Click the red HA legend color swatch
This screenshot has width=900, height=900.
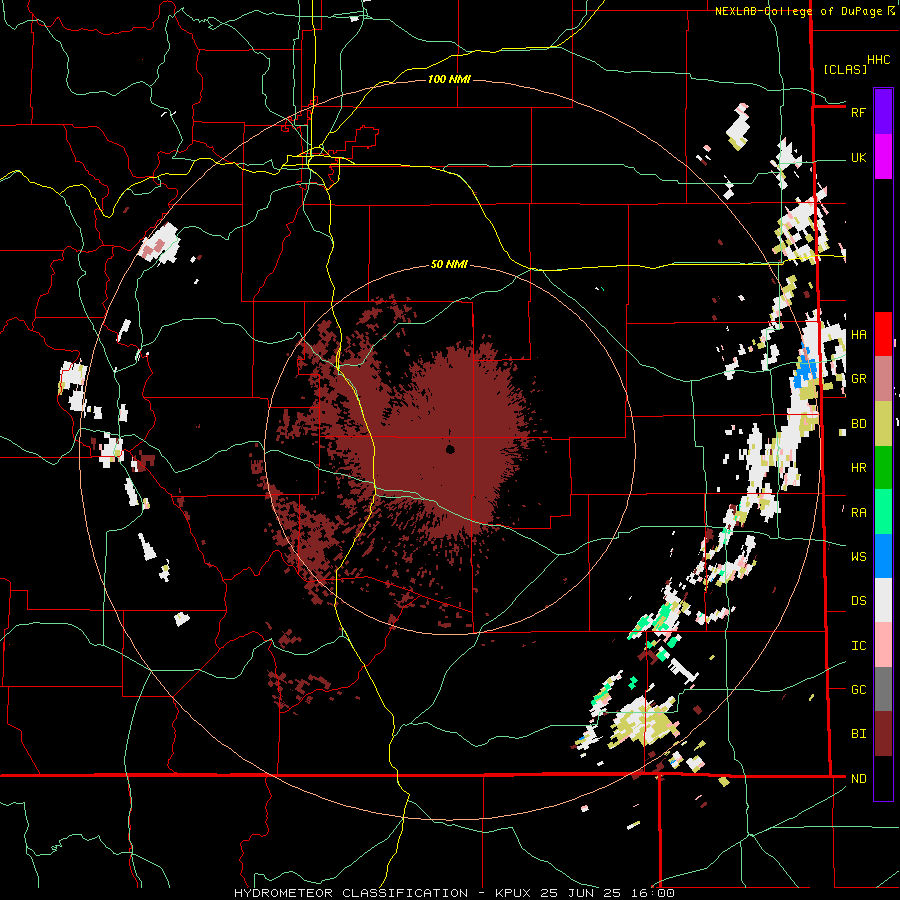883,334
